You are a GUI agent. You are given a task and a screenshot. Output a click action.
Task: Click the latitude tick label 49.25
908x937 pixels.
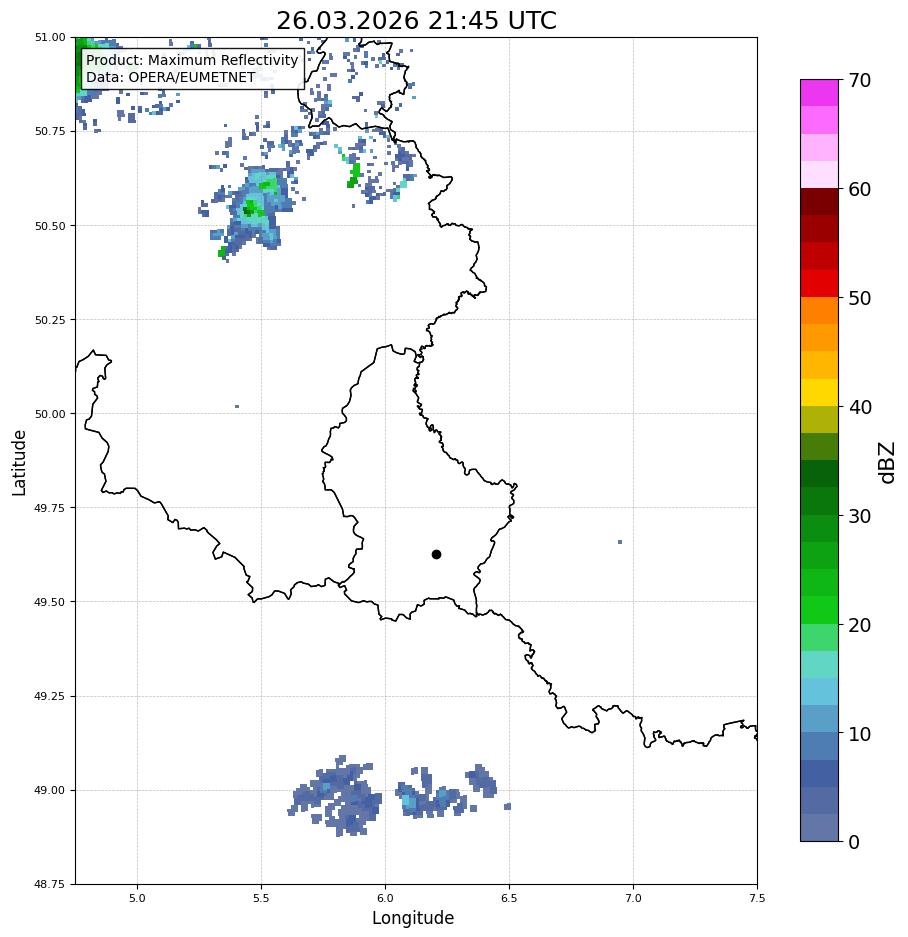pyautogui.click(x=50, y=696)
